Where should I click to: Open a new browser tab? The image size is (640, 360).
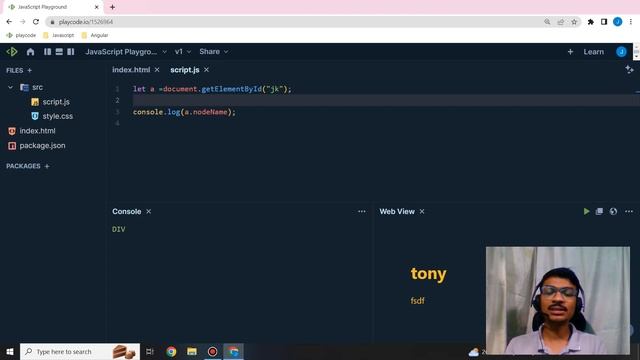click(x=112, y=7)
